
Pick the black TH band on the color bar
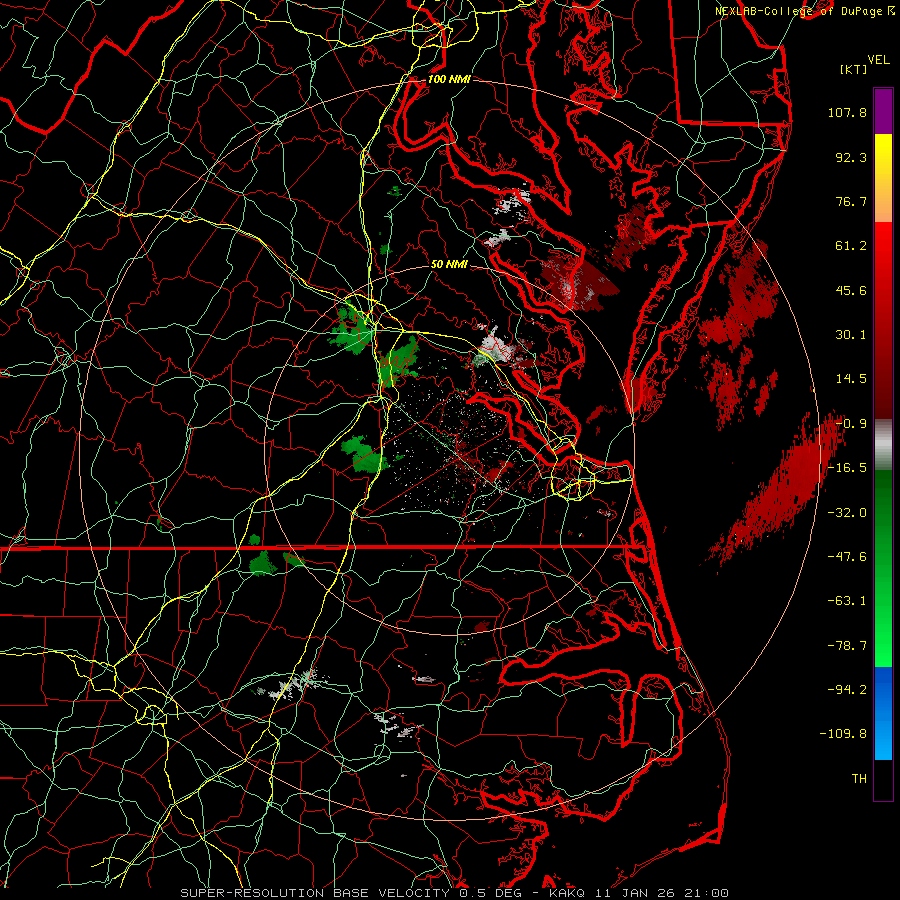(883, 779)
